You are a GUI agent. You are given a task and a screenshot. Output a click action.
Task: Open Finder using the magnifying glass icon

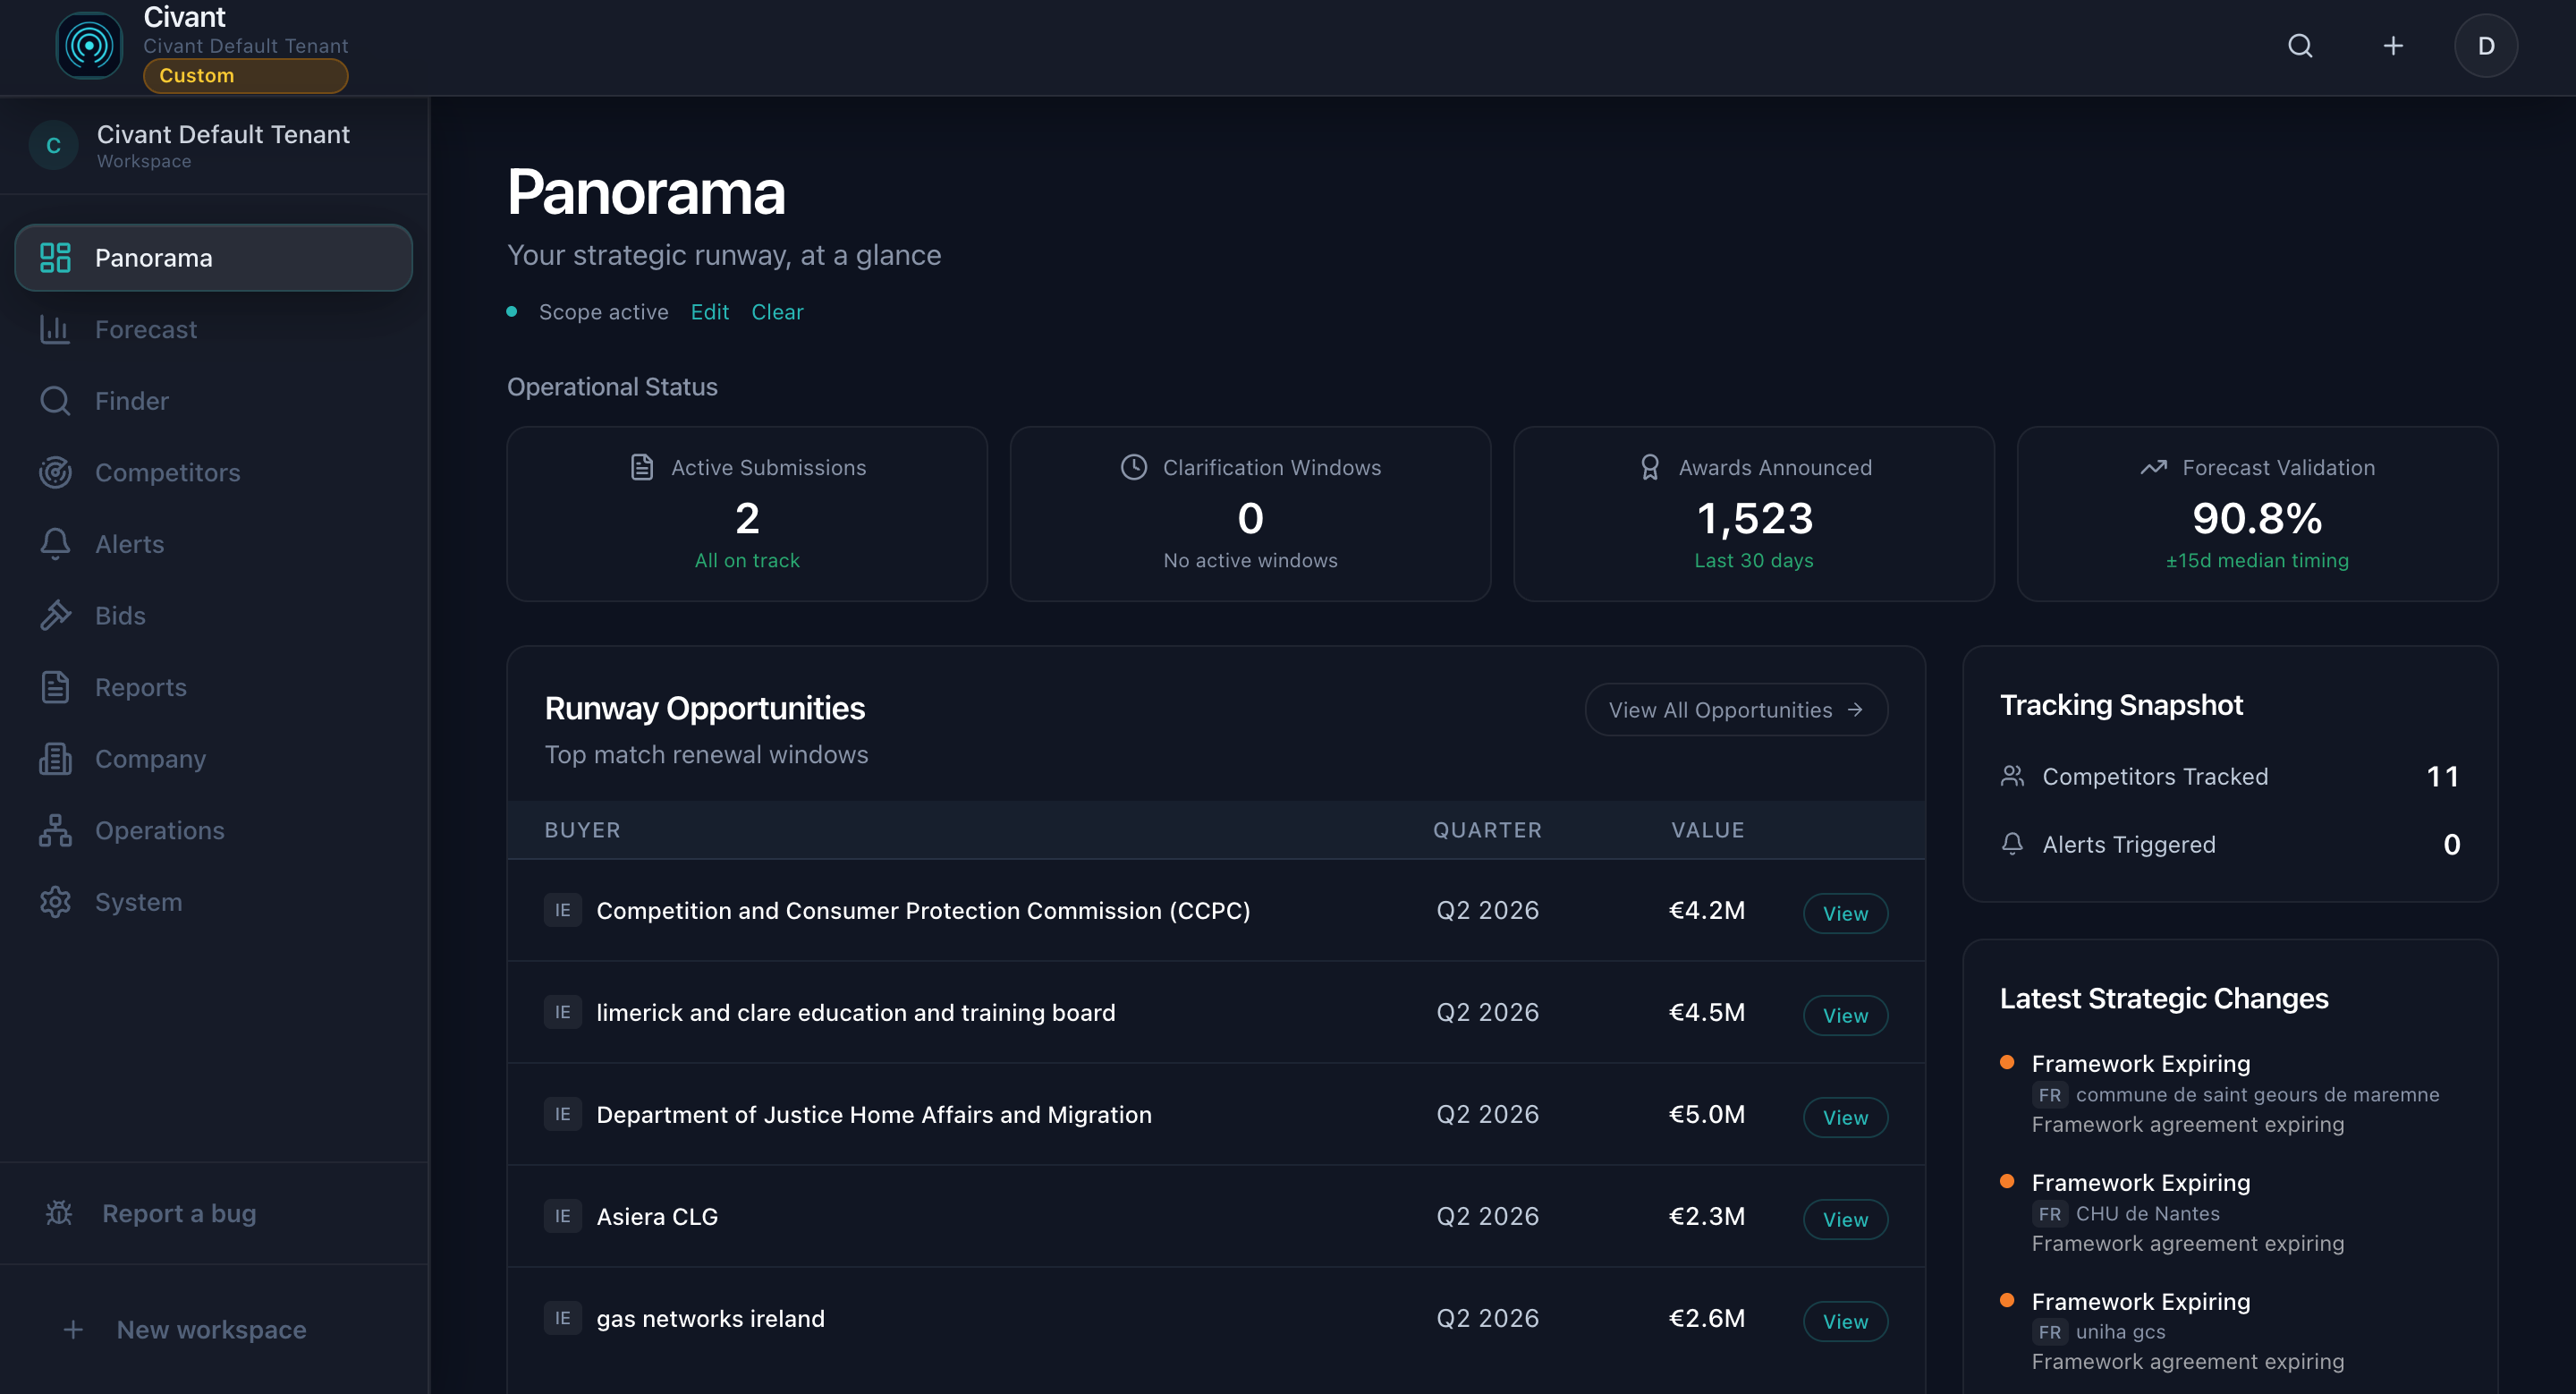(x=55, y=400)
